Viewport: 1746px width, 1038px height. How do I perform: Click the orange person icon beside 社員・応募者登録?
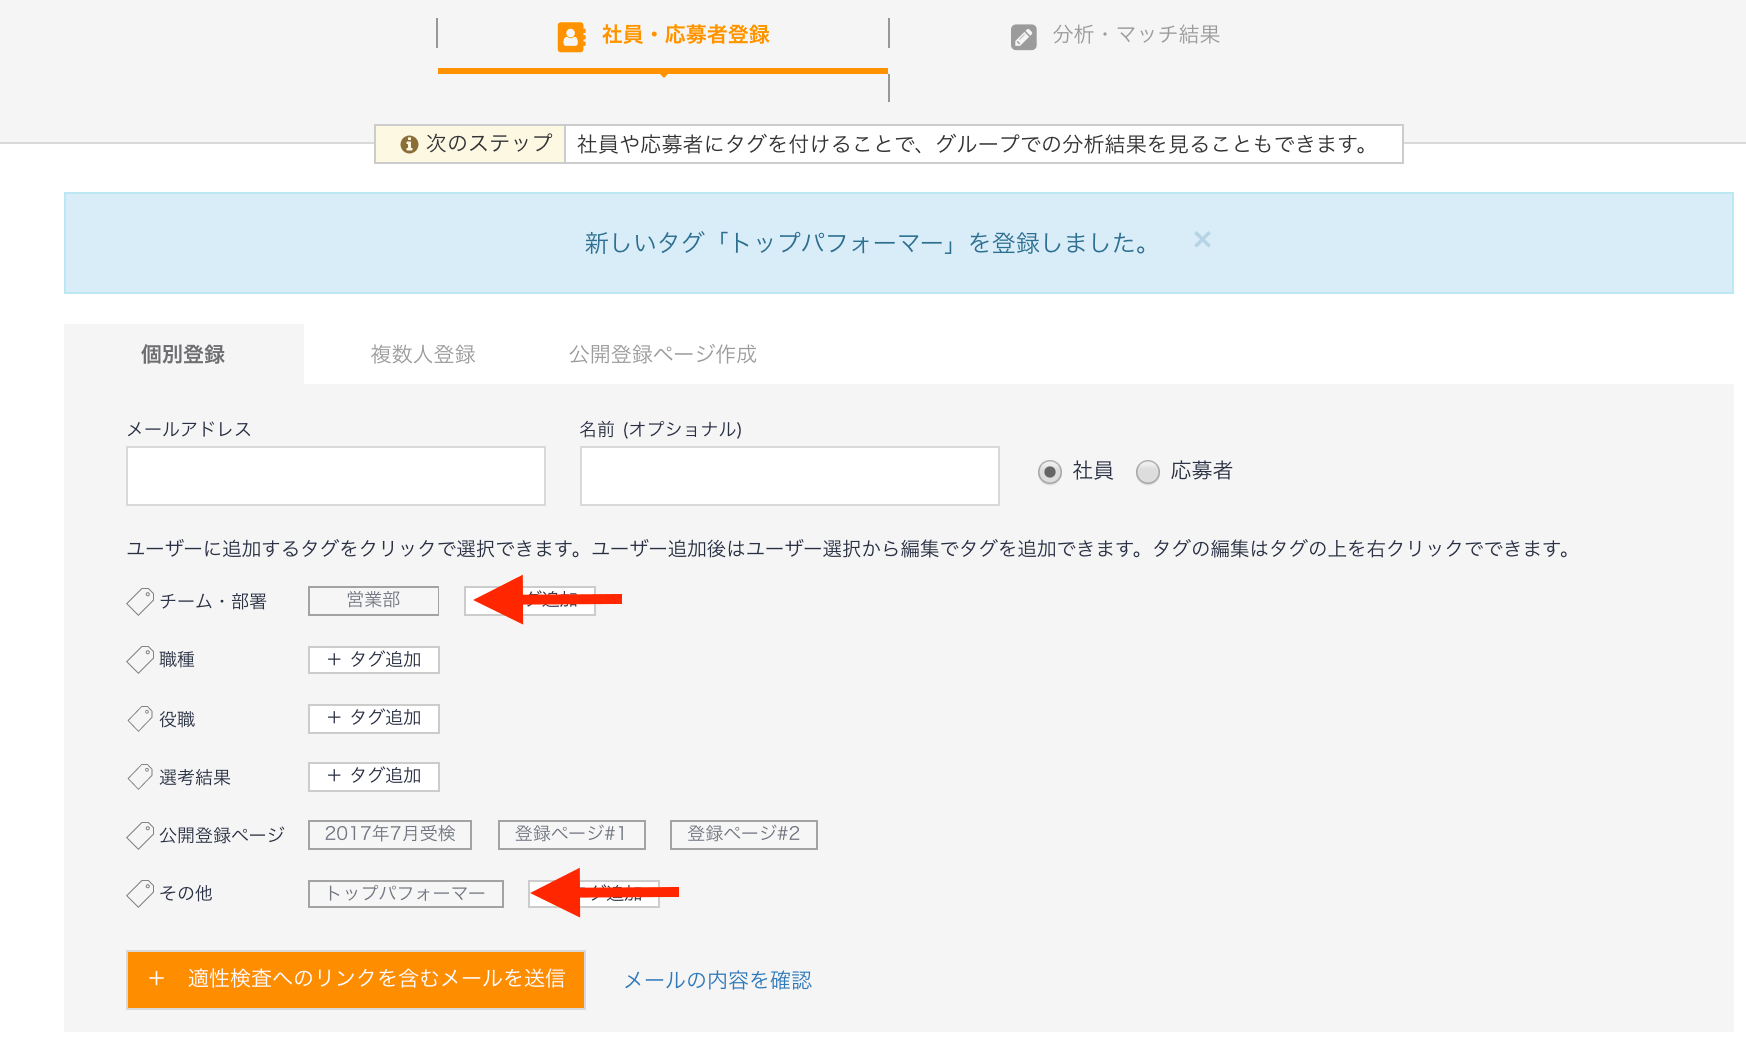tap(571, 37)
